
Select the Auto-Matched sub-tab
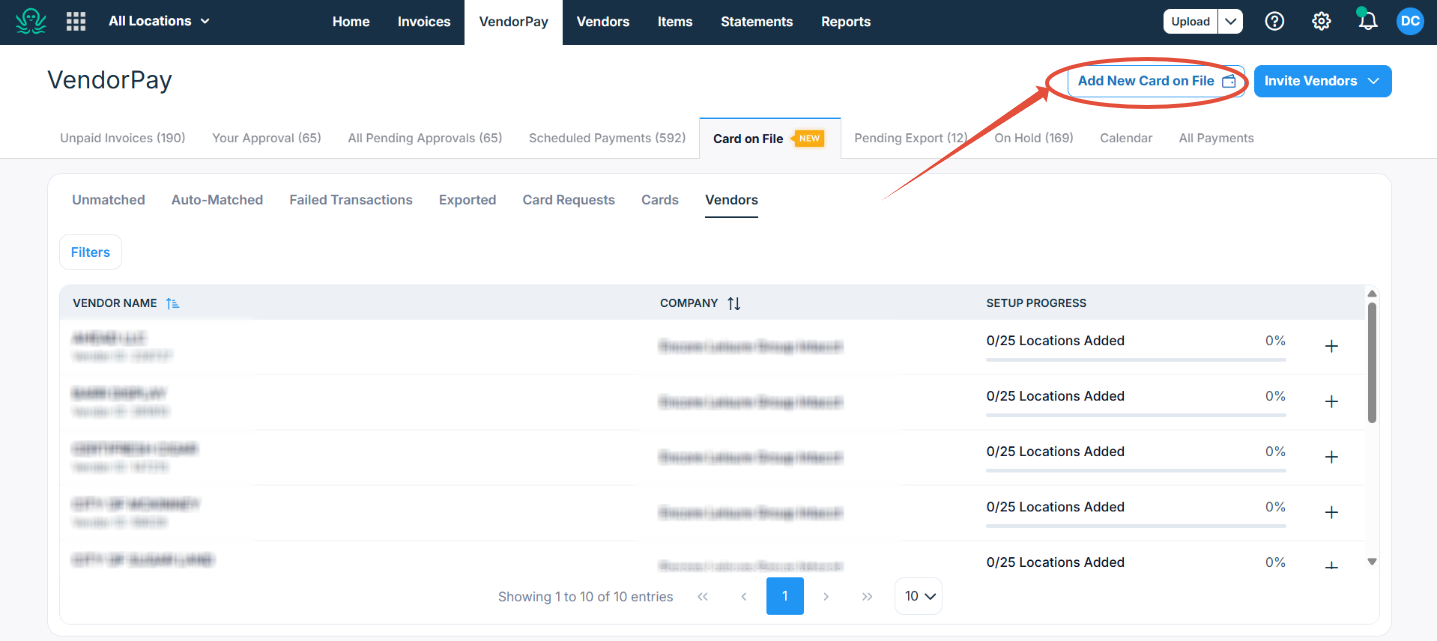217,200
